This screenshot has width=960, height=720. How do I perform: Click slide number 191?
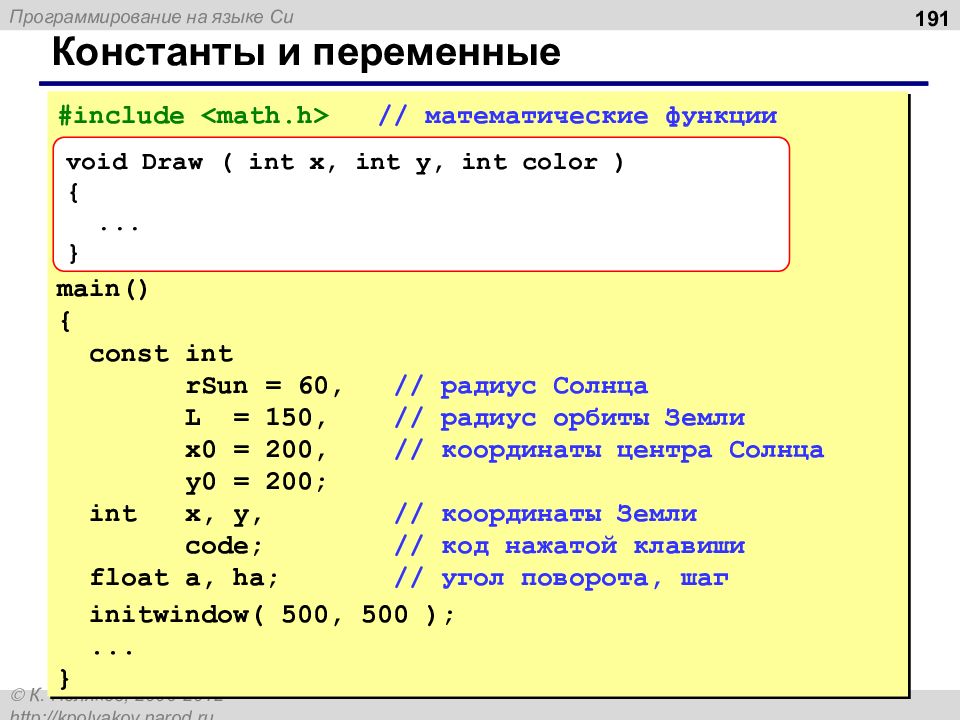click(931, 19)
